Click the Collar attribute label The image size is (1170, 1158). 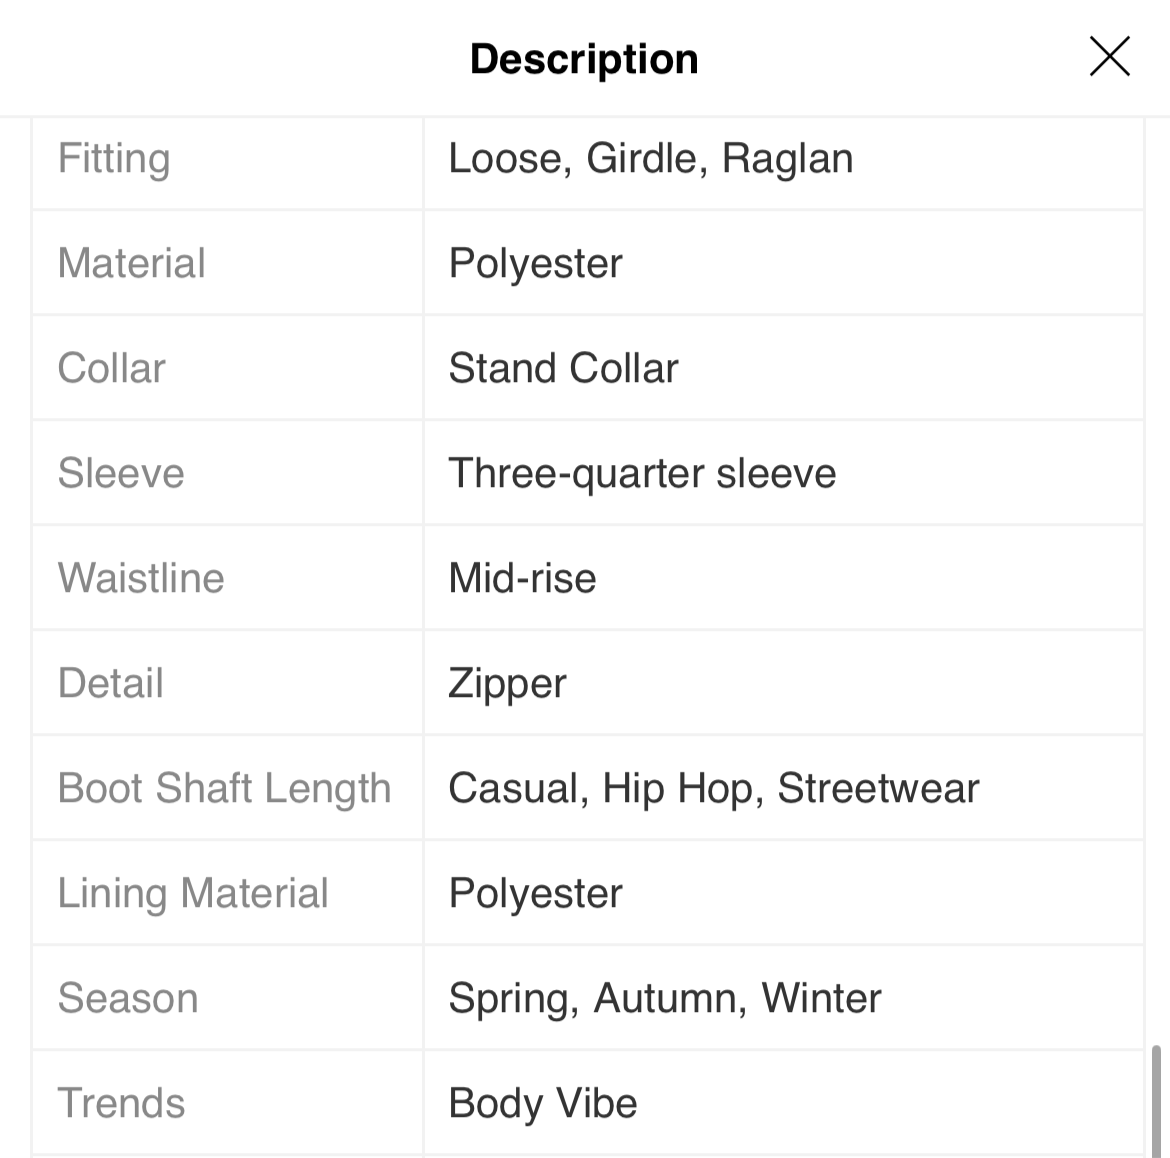112,368
